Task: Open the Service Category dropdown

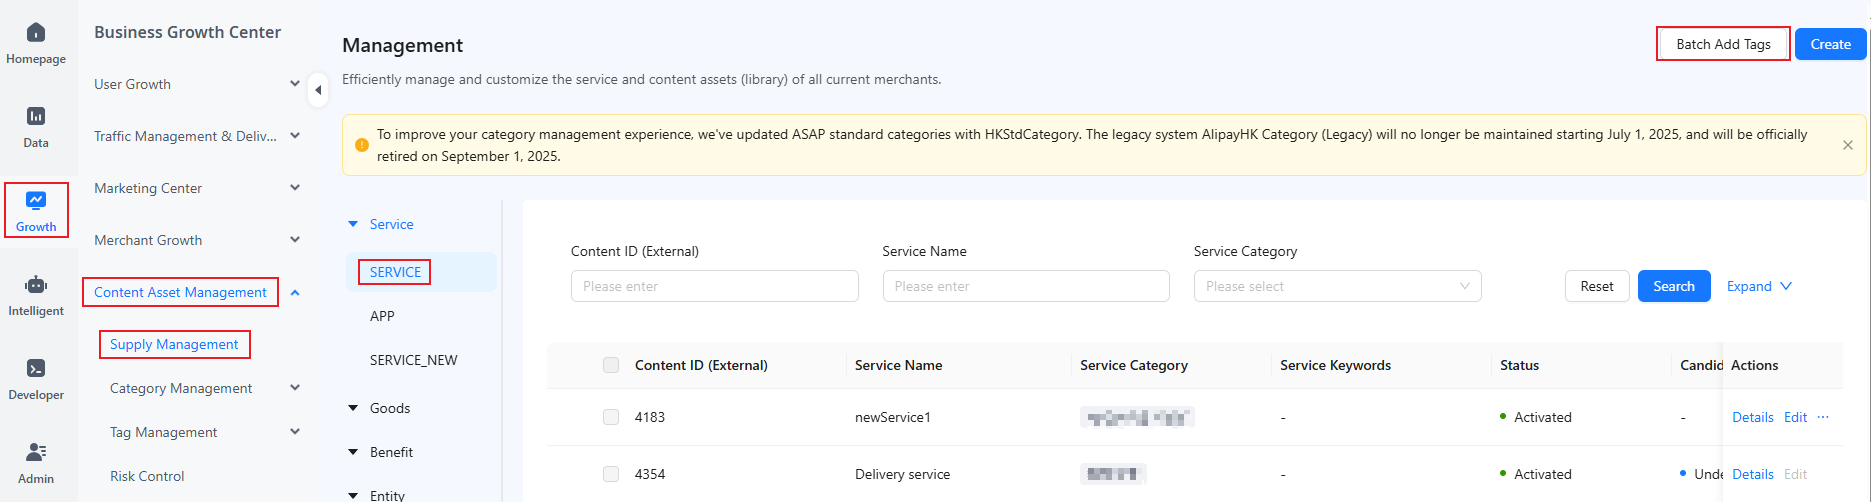Action: pyautogui.click(x=1337, y=286)
